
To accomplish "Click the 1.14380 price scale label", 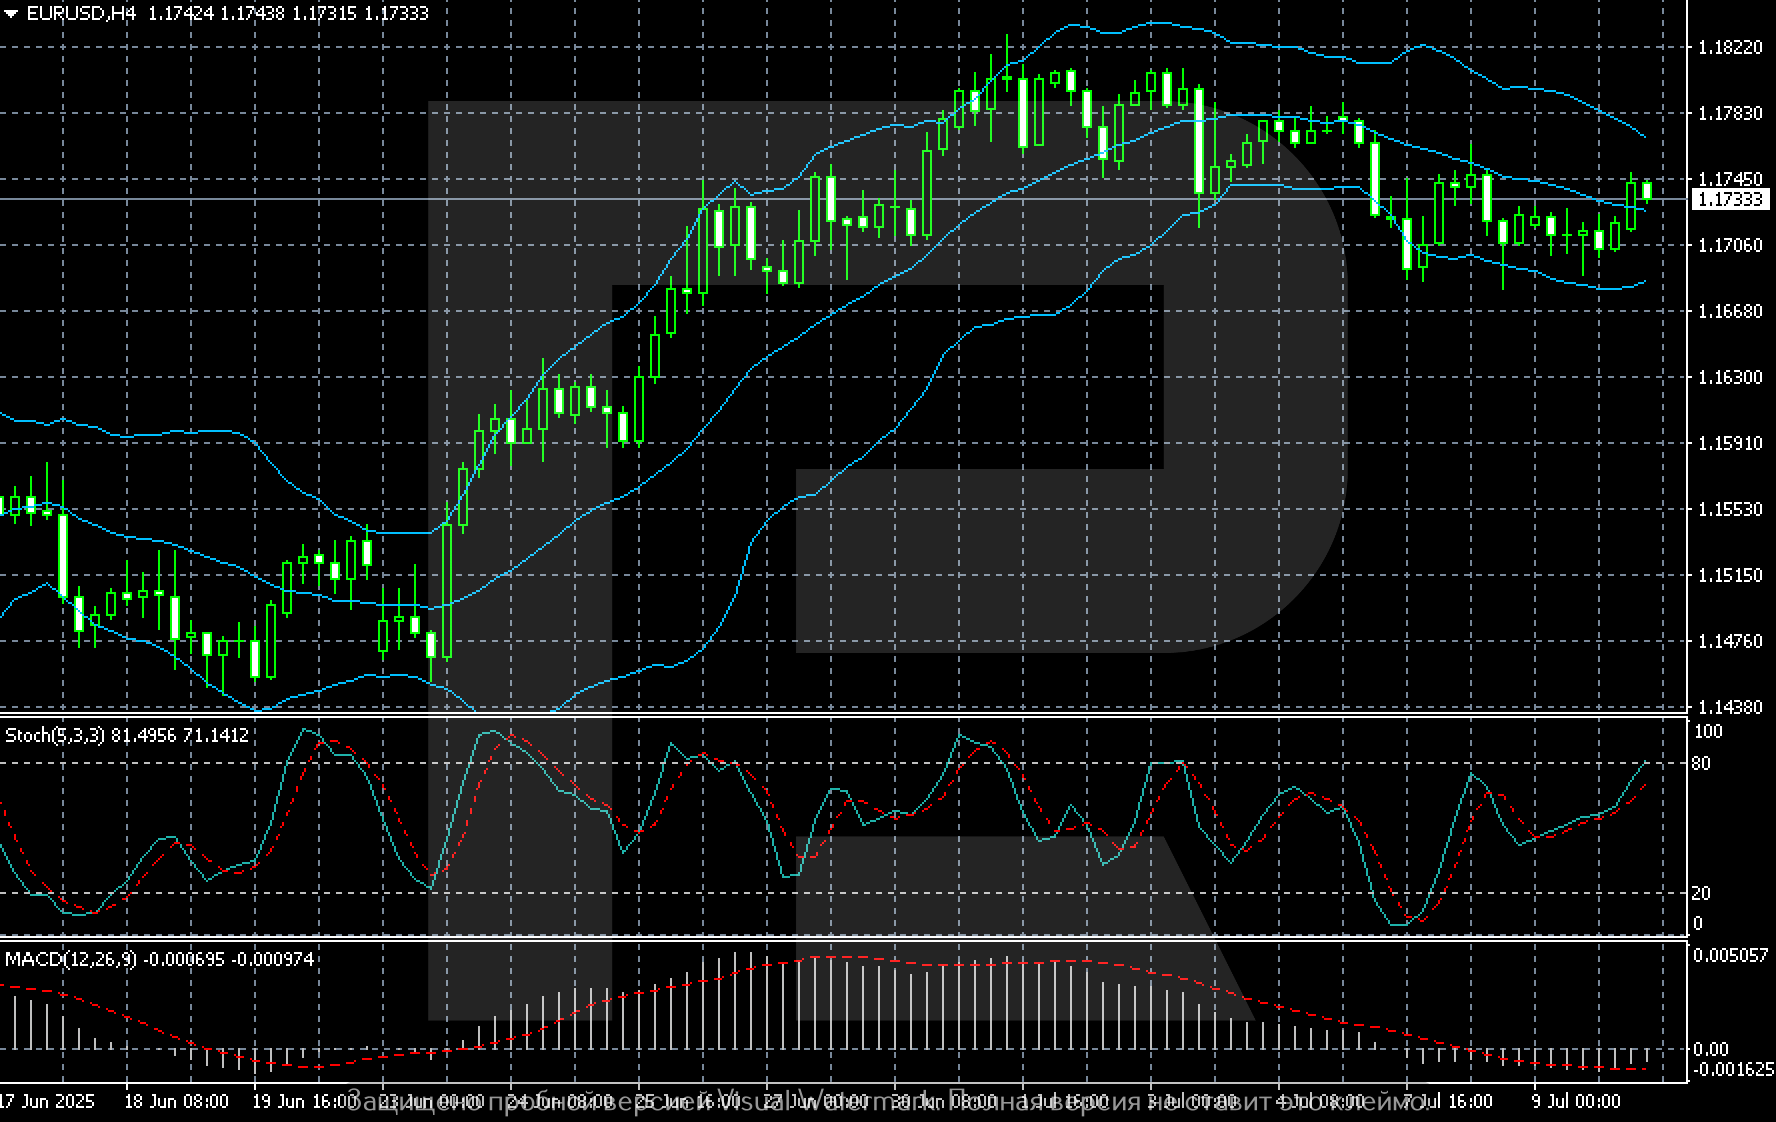I will pyautogui.click(x=1730, y=707).
